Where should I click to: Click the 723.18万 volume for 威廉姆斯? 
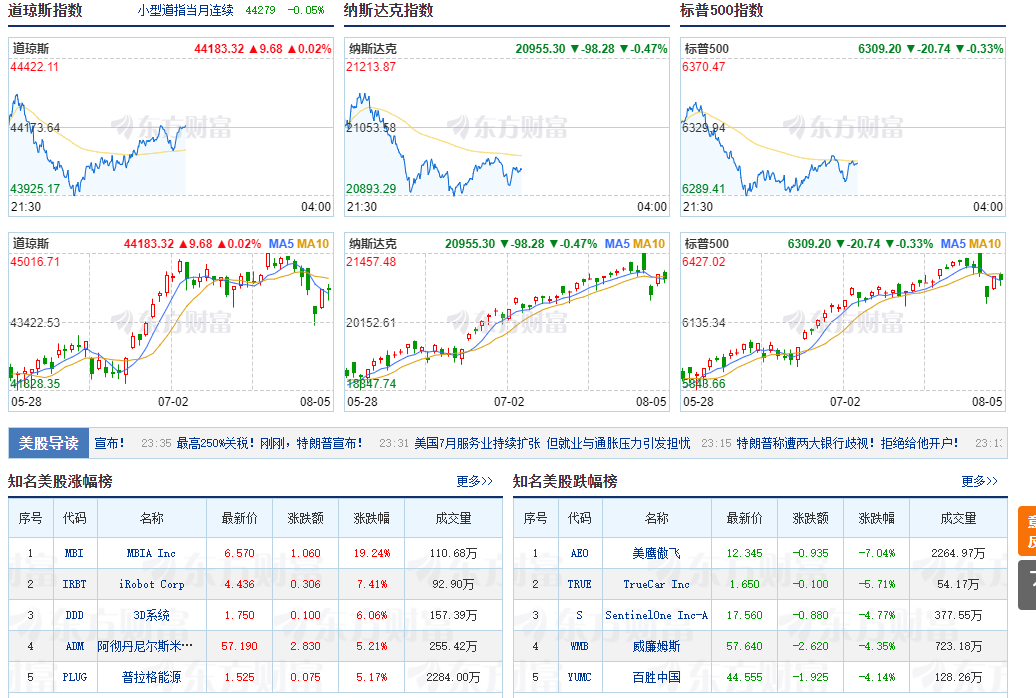(959, 646)
